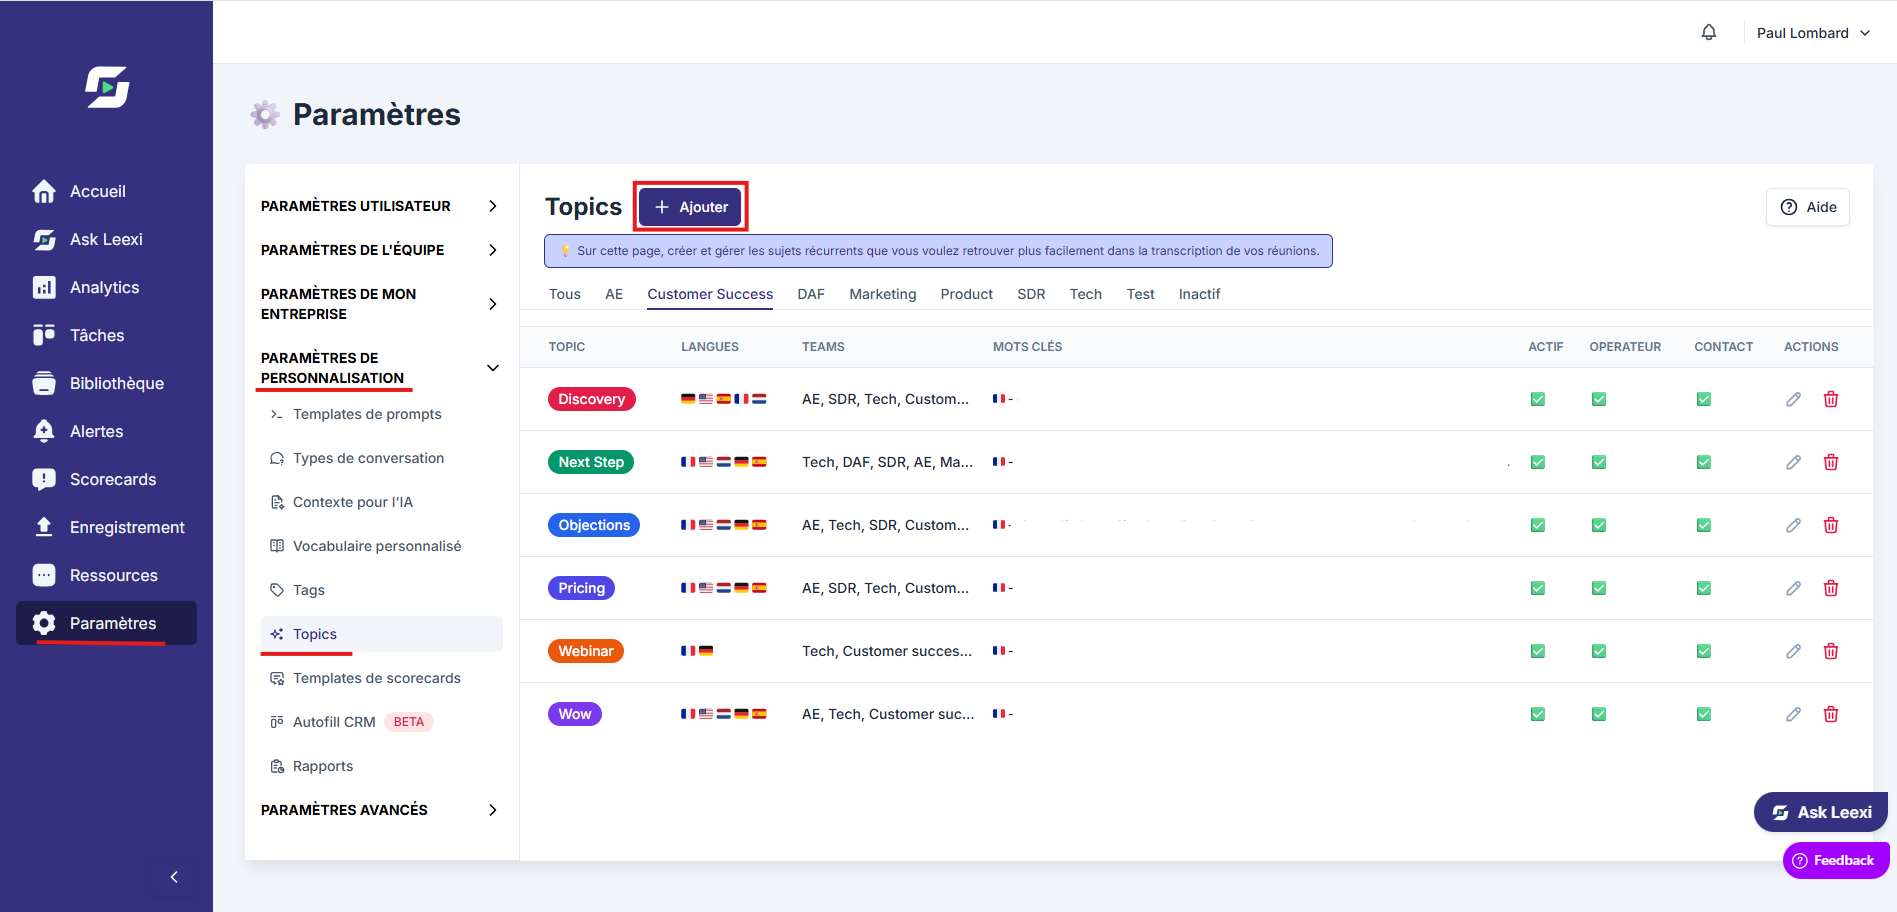Toggle Contact checkbox for Discovery
This screenshot has height=912, width=1897.
point(1704,399)
